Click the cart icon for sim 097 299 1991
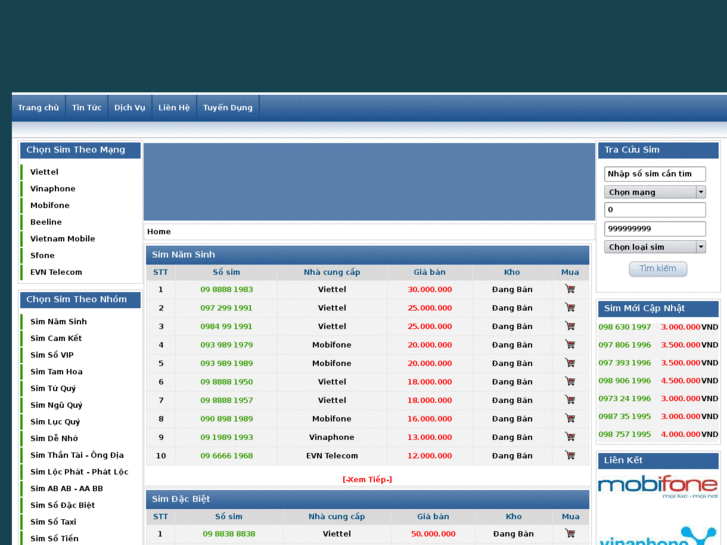Screen dimensions: 727x545 coord(570,308)
